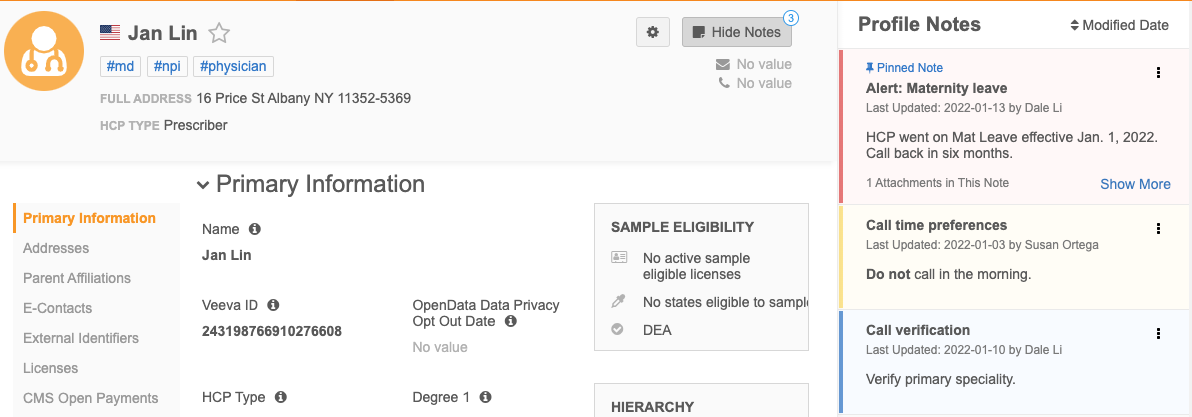Viewport: 1192px width, 417px height.
Task: Expand note with Show More link
Action: click(x=1135, y=184)
